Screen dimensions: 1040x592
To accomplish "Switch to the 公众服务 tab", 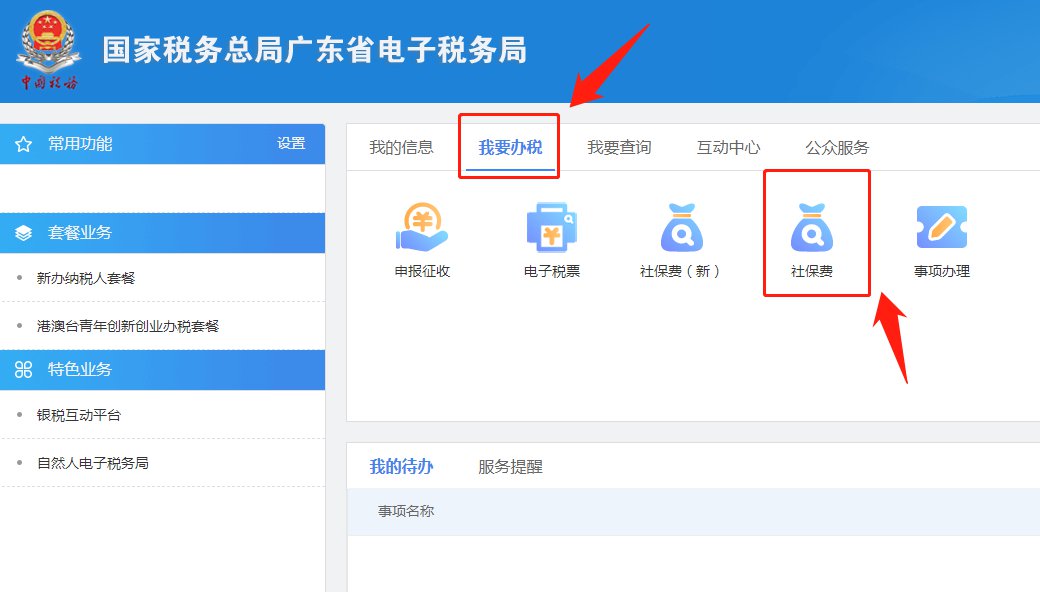I will tap(837, 147).
